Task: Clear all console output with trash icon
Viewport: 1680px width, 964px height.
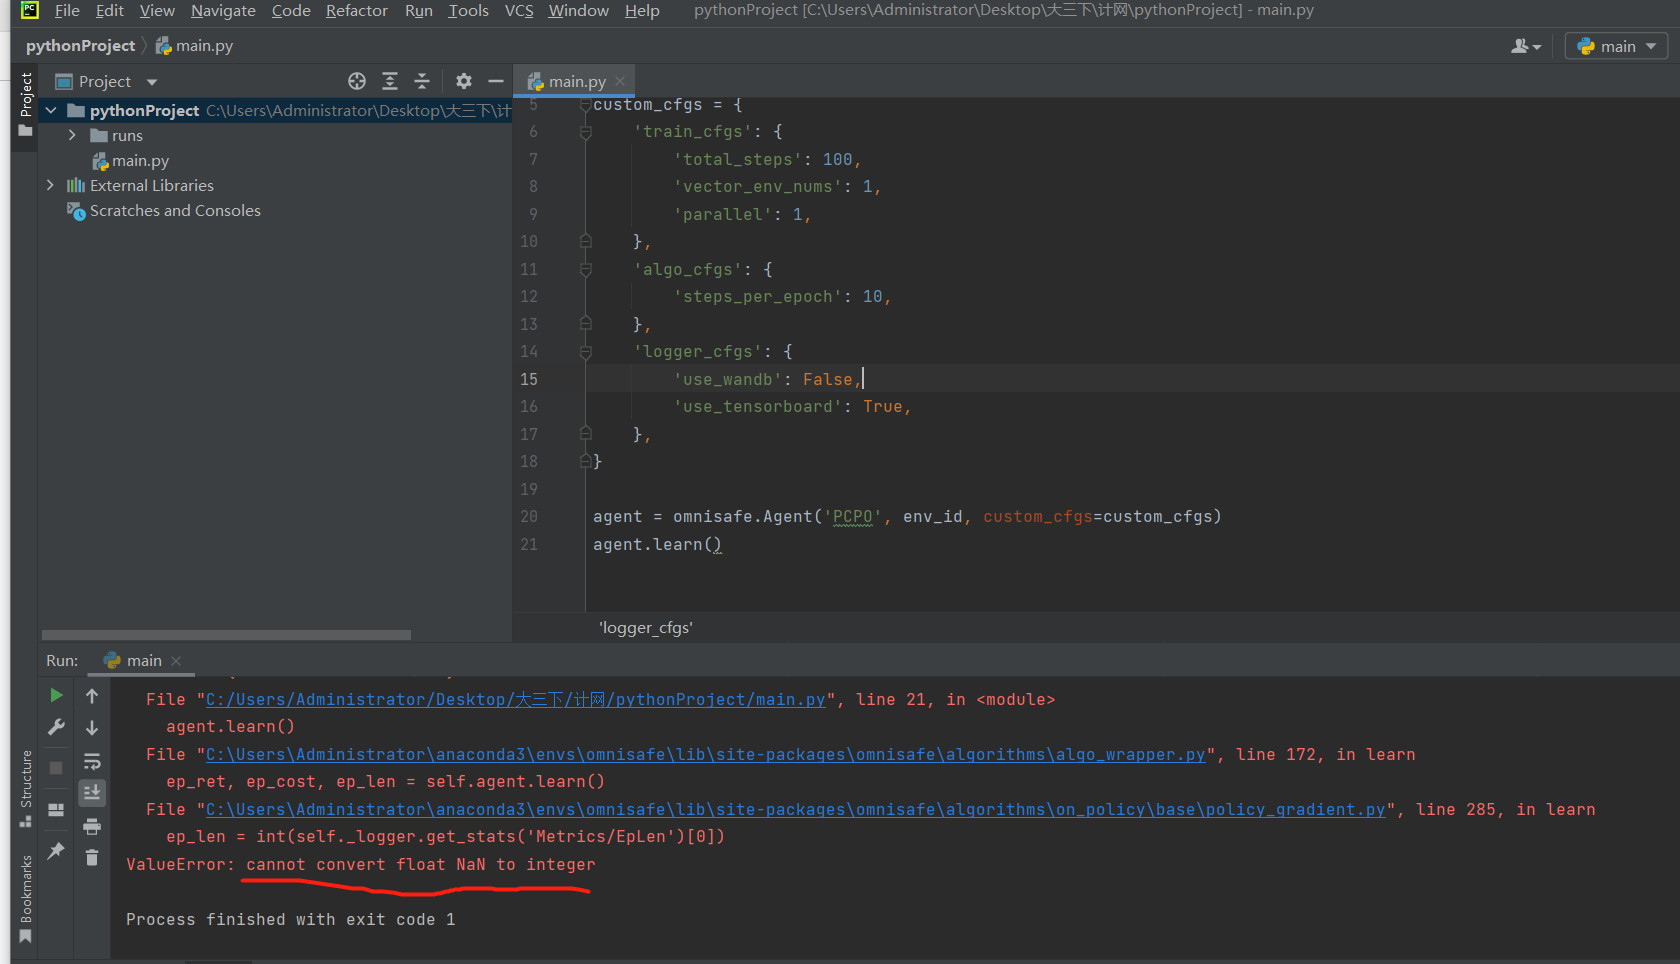Action: pos(92,858)
